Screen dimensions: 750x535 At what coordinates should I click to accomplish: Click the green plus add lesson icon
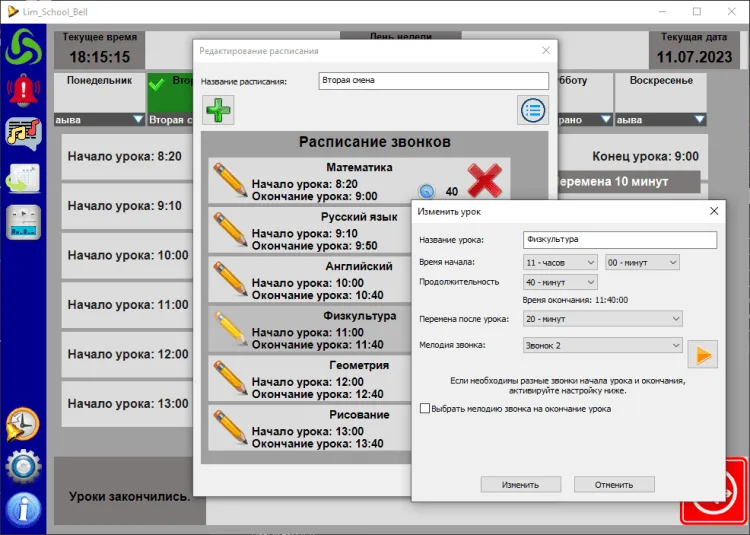pyautogui.click(x=218, y=110)
